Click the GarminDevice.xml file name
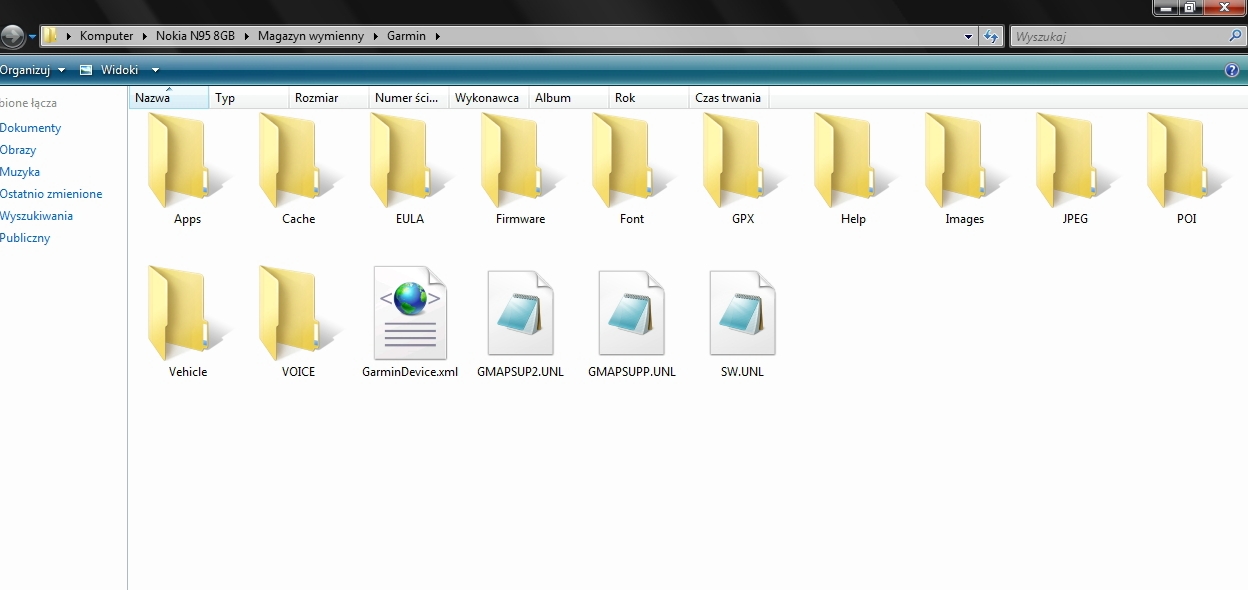1248x590 pixels. click(x=410, y=372)
